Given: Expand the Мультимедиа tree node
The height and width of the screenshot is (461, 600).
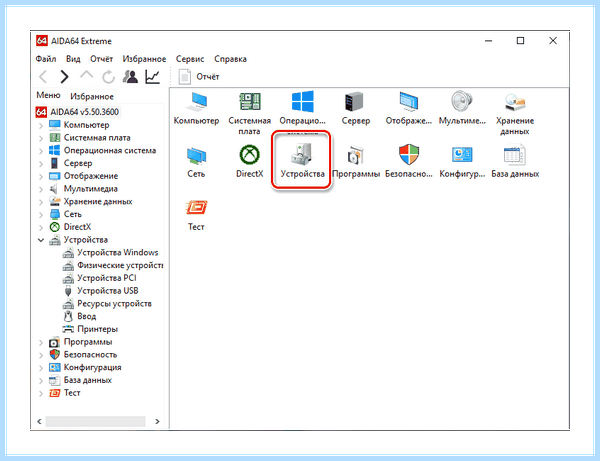Looking at the screenshot, I should (41, 189).
